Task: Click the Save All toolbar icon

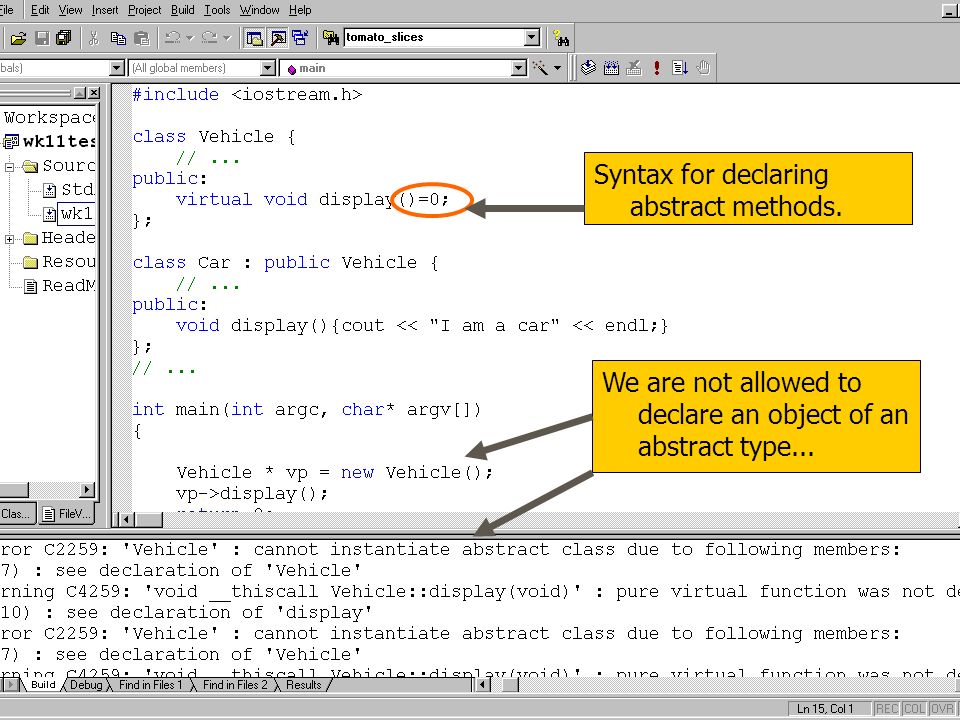Action: tap(63, 38)
